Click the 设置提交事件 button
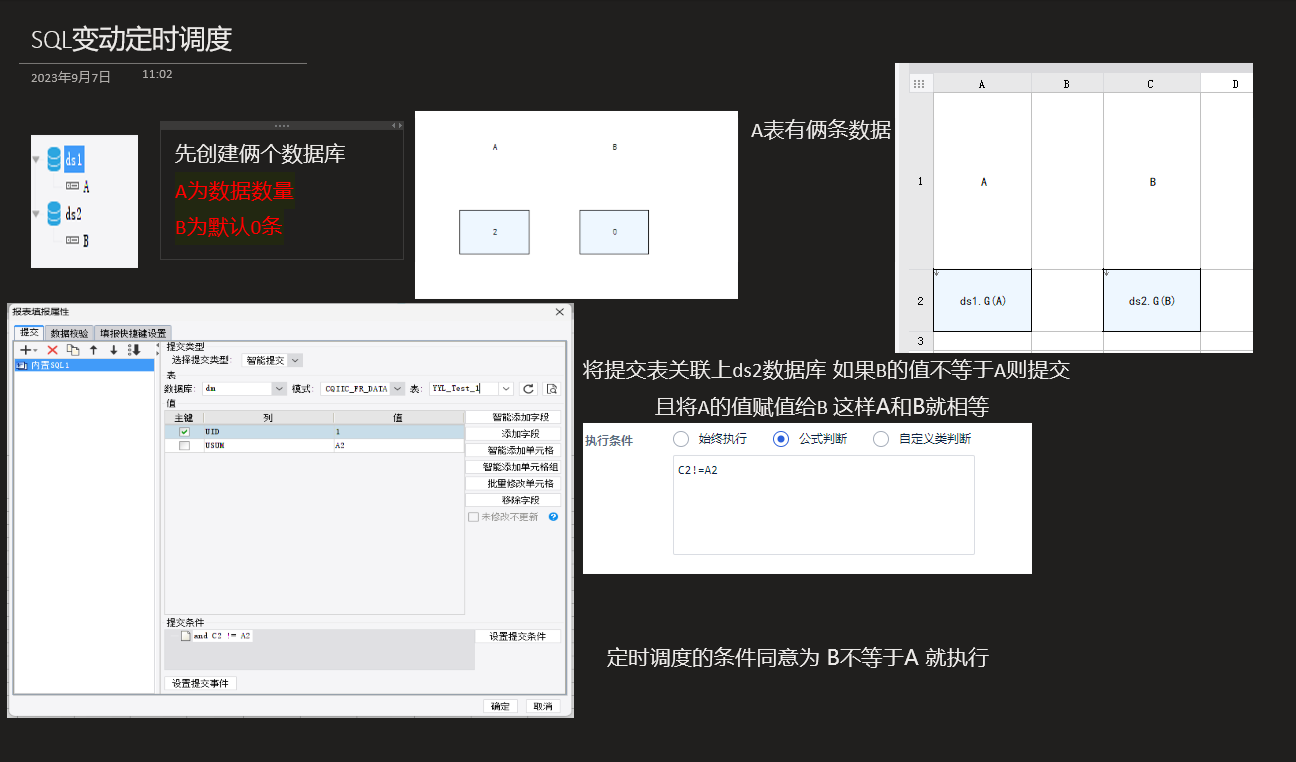 click(200, 684)
